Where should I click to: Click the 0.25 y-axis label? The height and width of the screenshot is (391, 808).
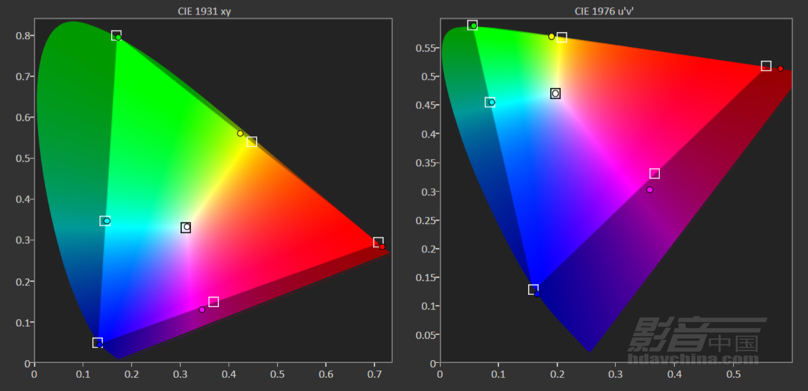click(425, 220)
